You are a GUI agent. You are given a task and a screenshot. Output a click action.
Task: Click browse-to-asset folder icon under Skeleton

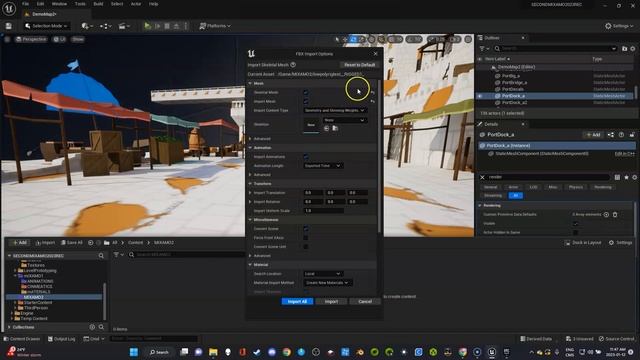335,128
